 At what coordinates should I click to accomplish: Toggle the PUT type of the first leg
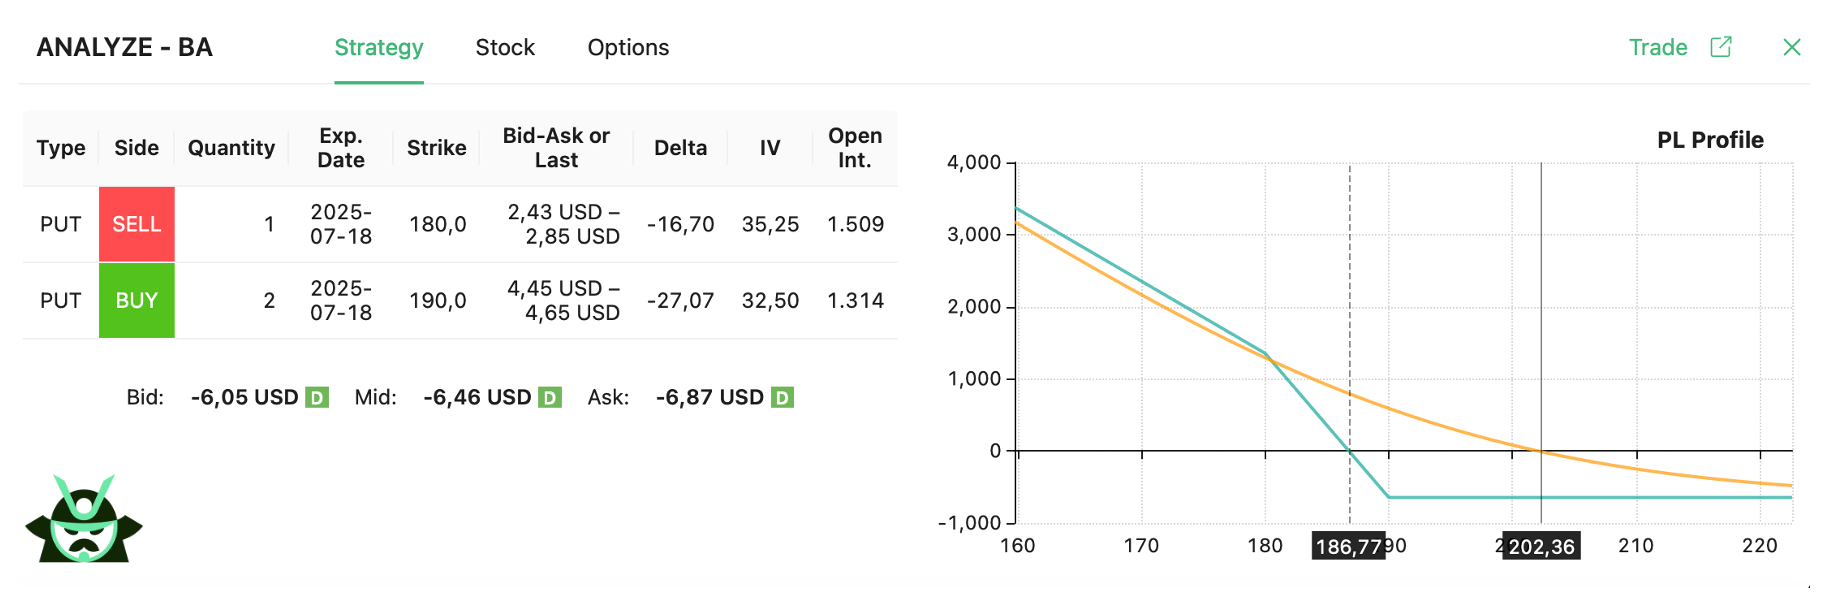tap(59, 223)
